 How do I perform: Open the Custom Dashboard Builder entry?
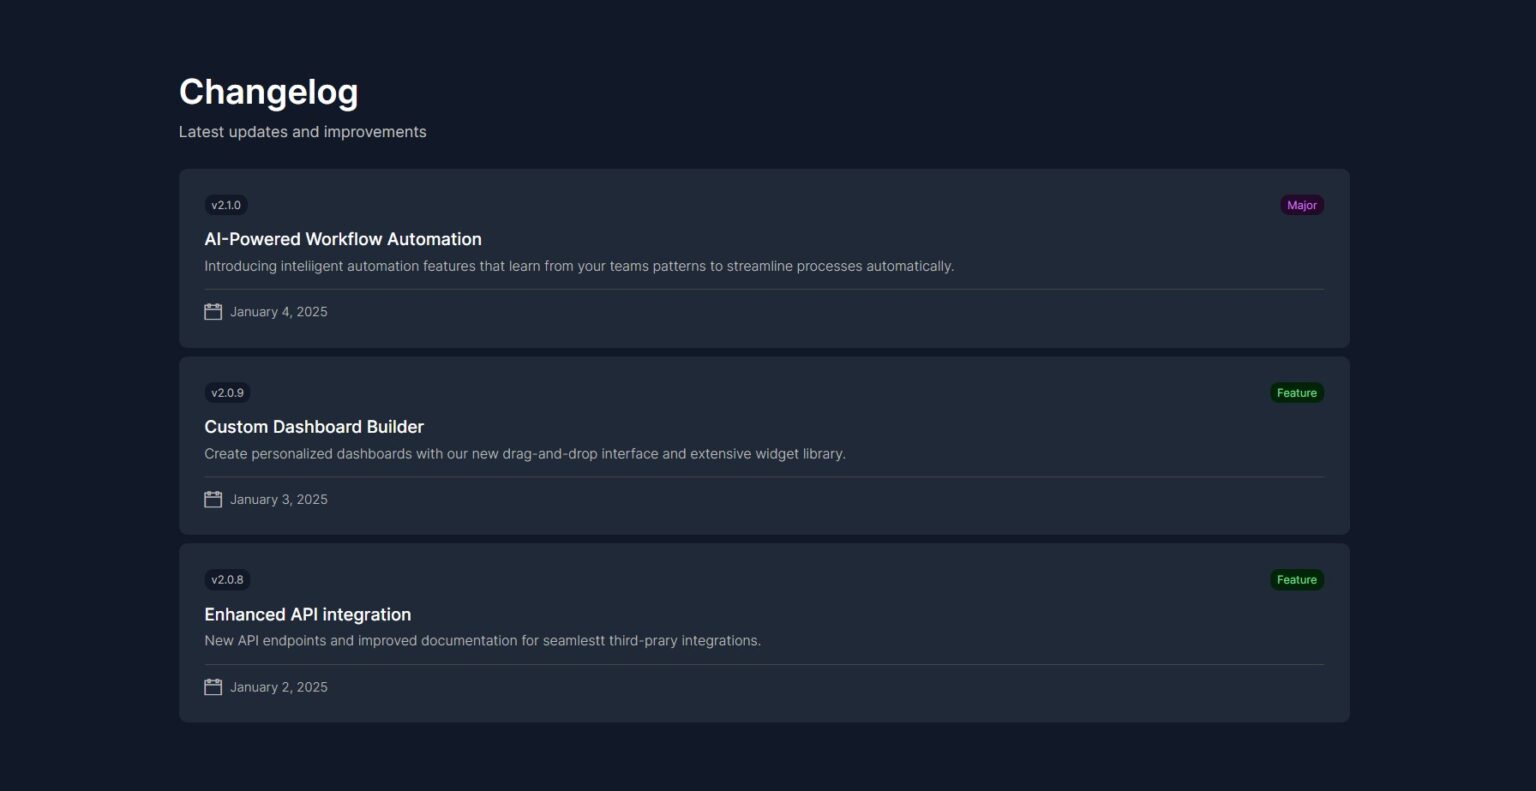314,426
